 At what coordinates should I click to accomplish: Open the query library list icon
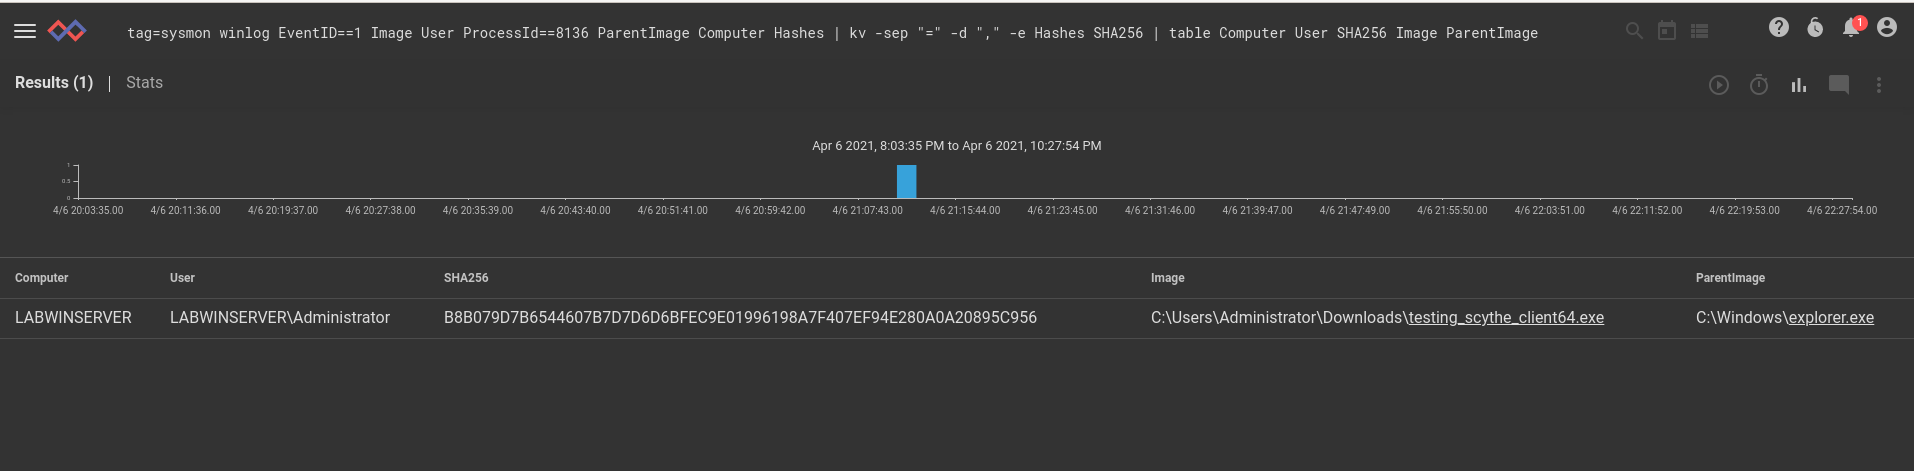(x=1699, y=31)
